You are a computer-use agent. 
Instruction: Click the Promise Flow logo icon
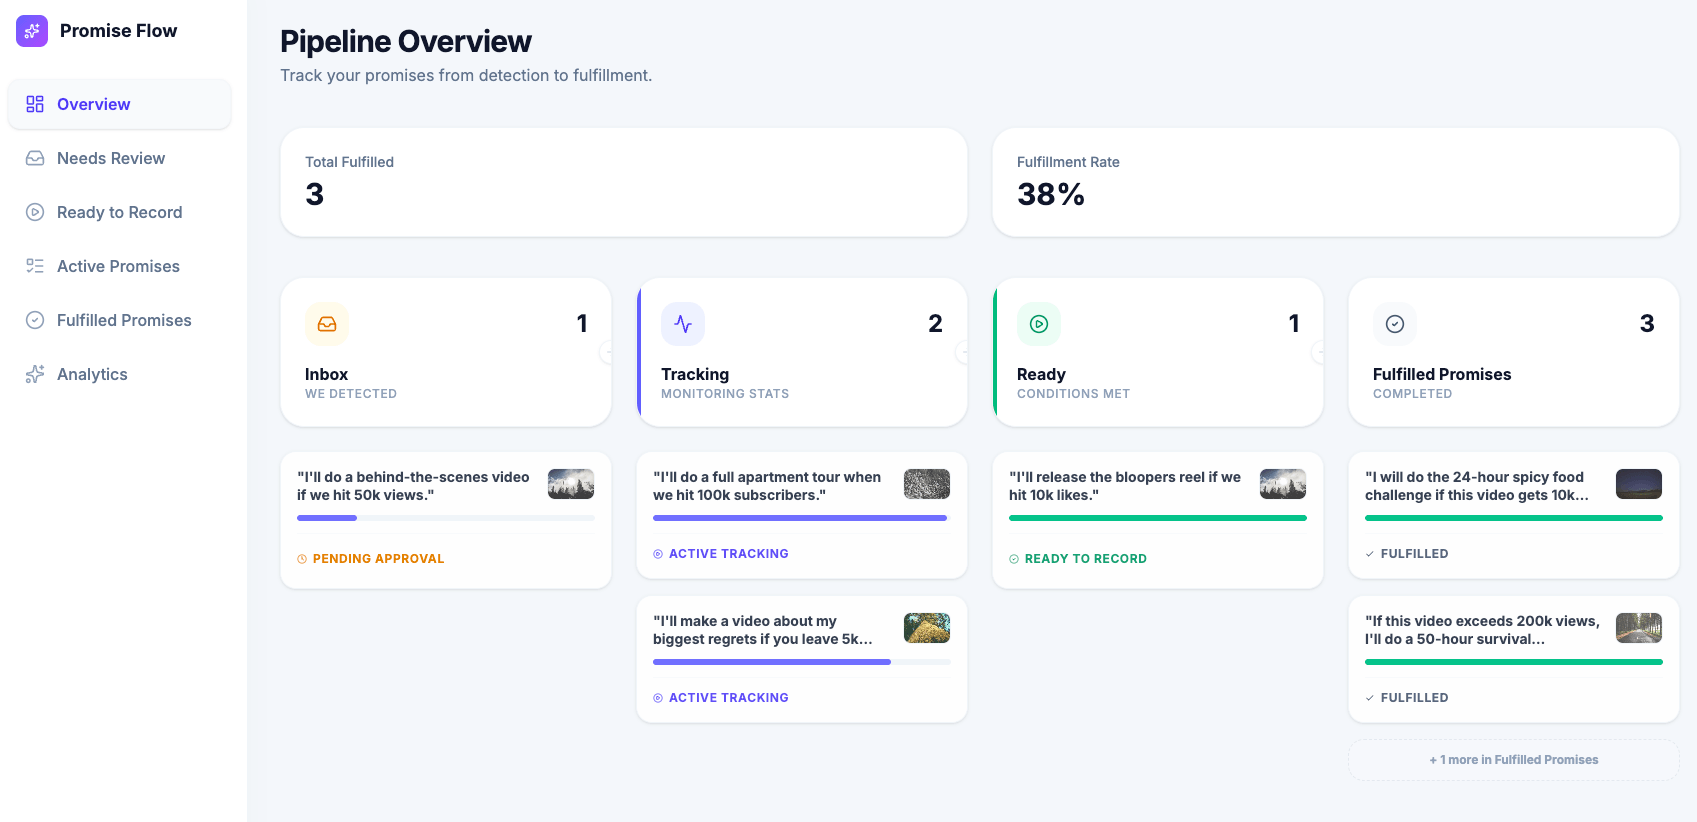(32, 31)
